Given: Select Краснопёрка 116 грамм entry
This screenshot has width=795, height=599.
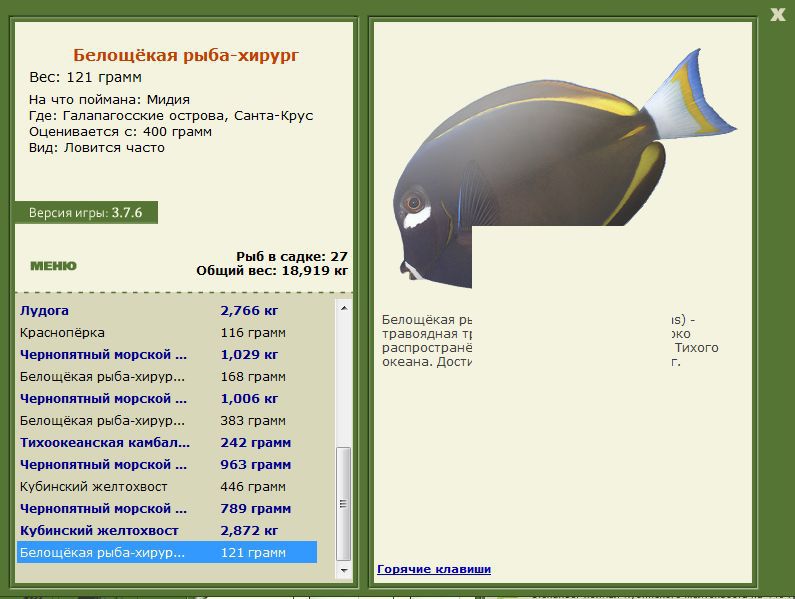Looking at the screenshot, I should click(x=167, y=333).
